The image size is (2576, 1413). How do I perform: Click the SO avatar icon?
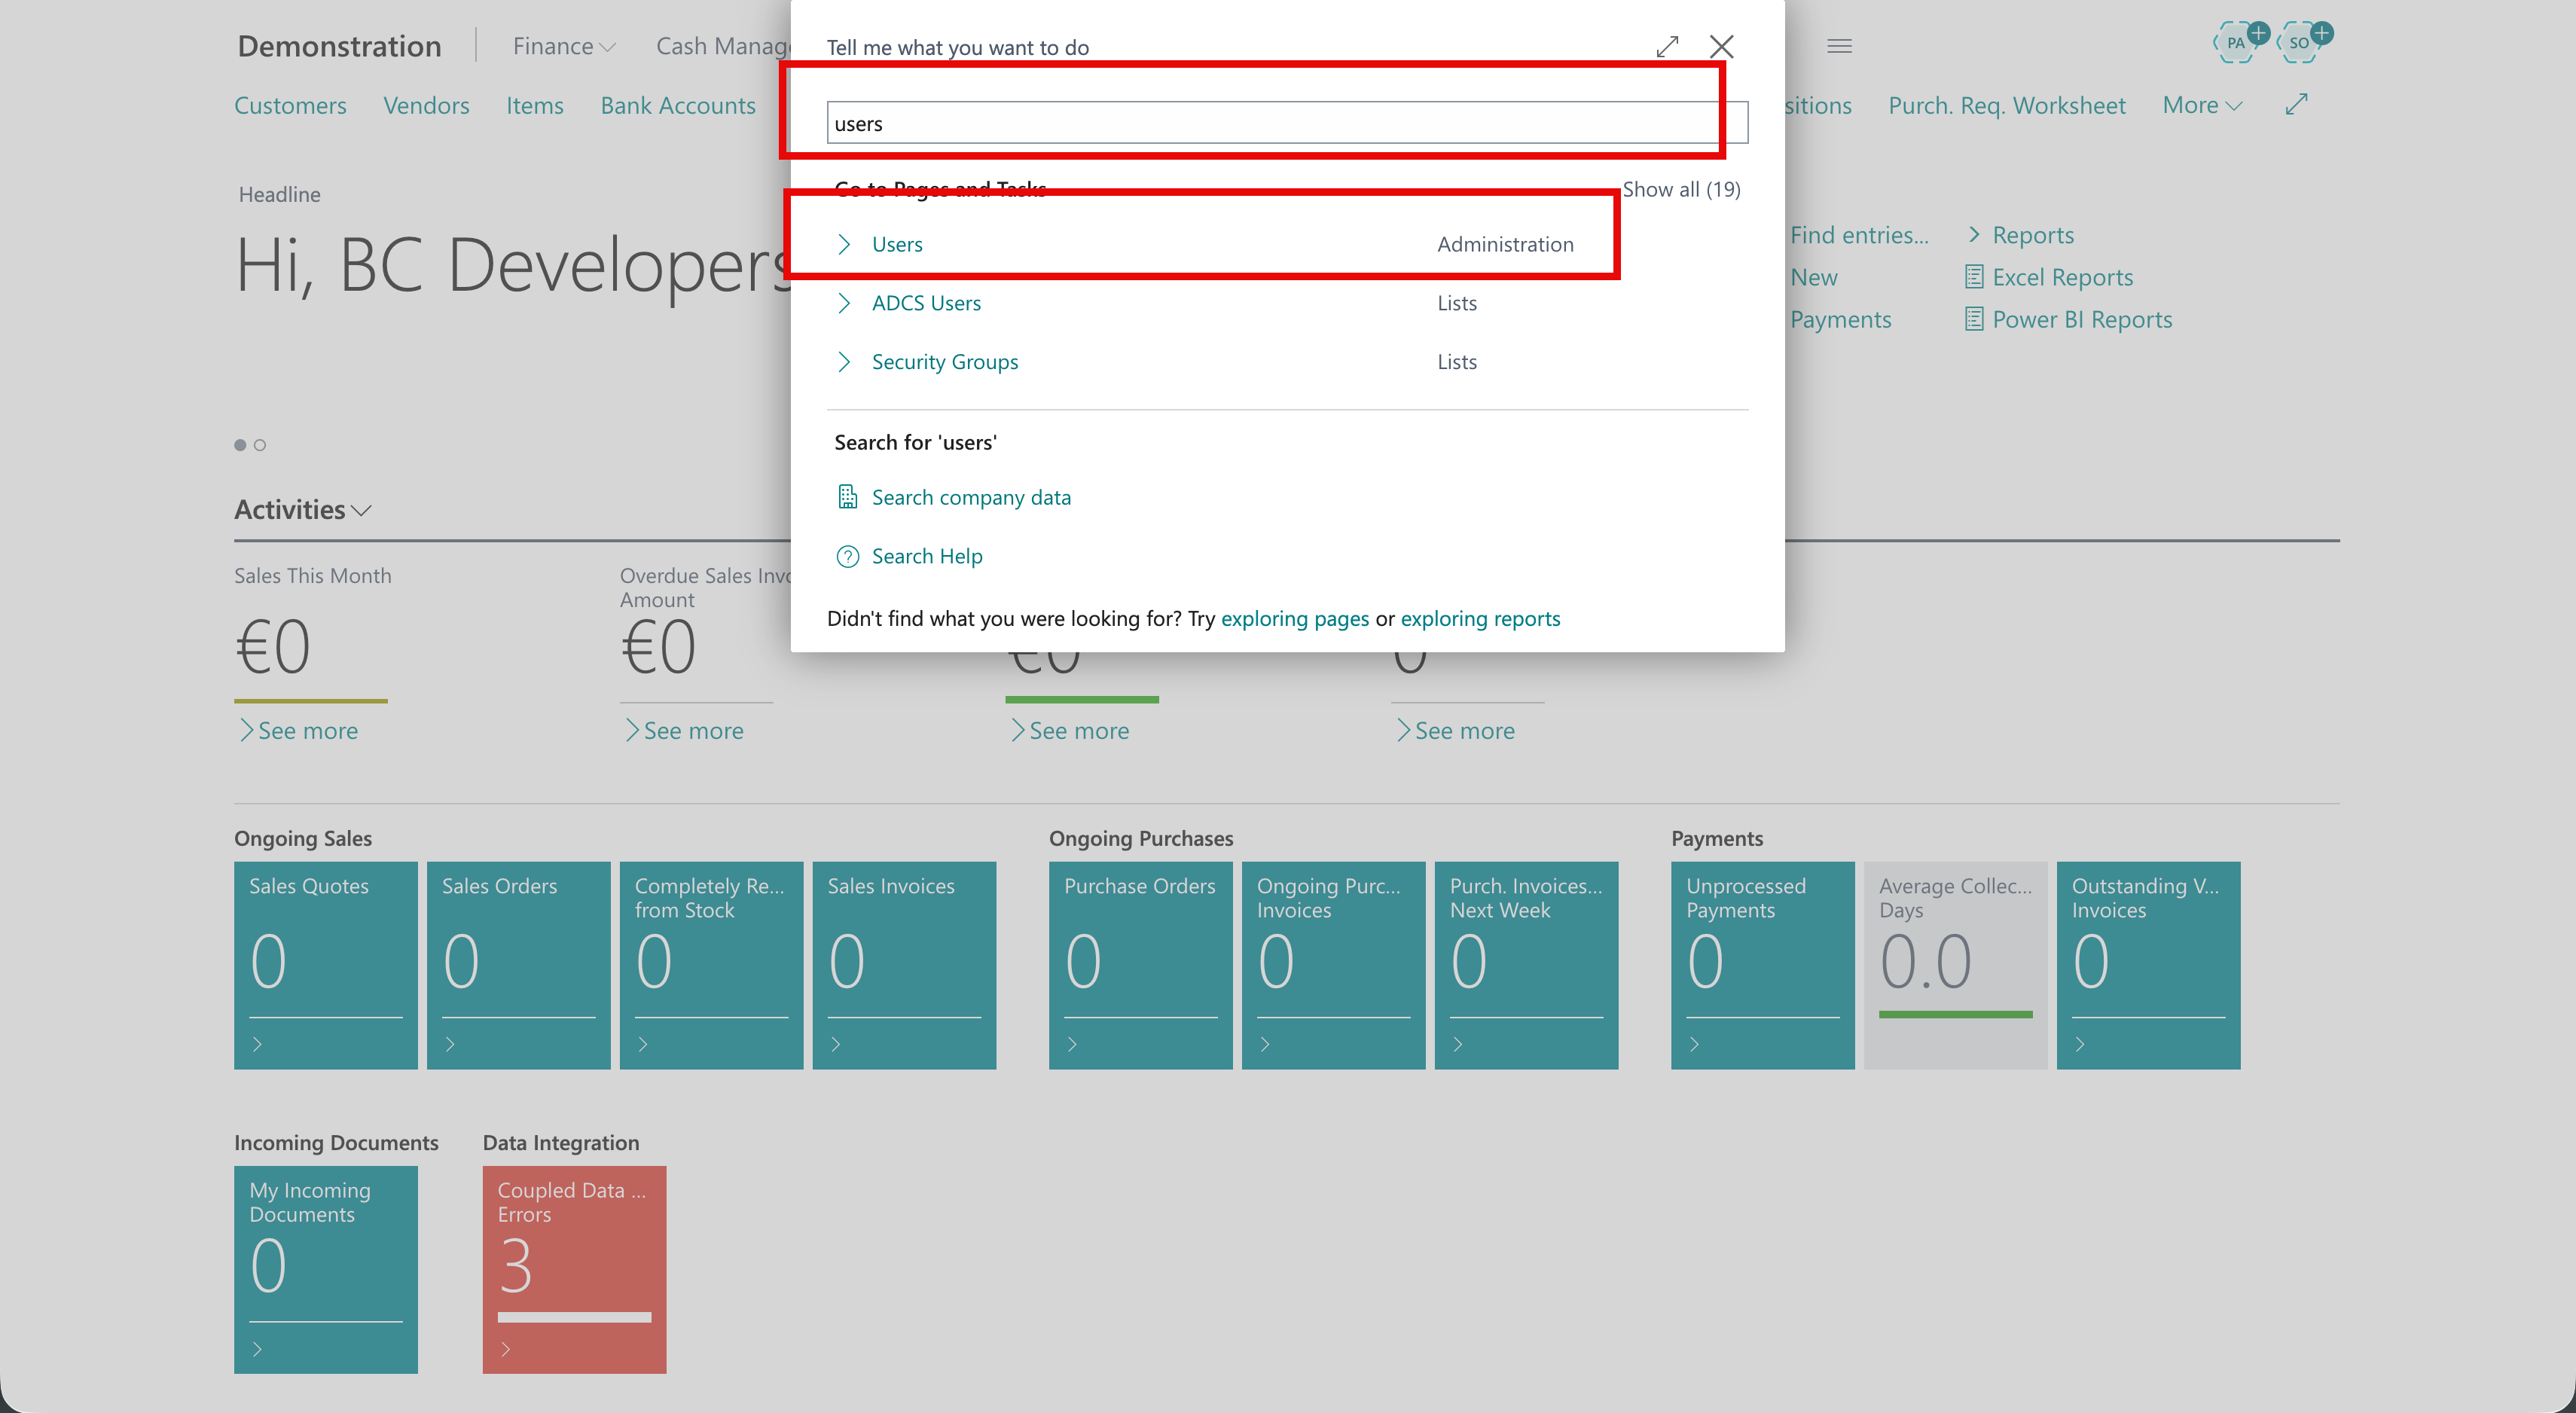point(2298,43)
